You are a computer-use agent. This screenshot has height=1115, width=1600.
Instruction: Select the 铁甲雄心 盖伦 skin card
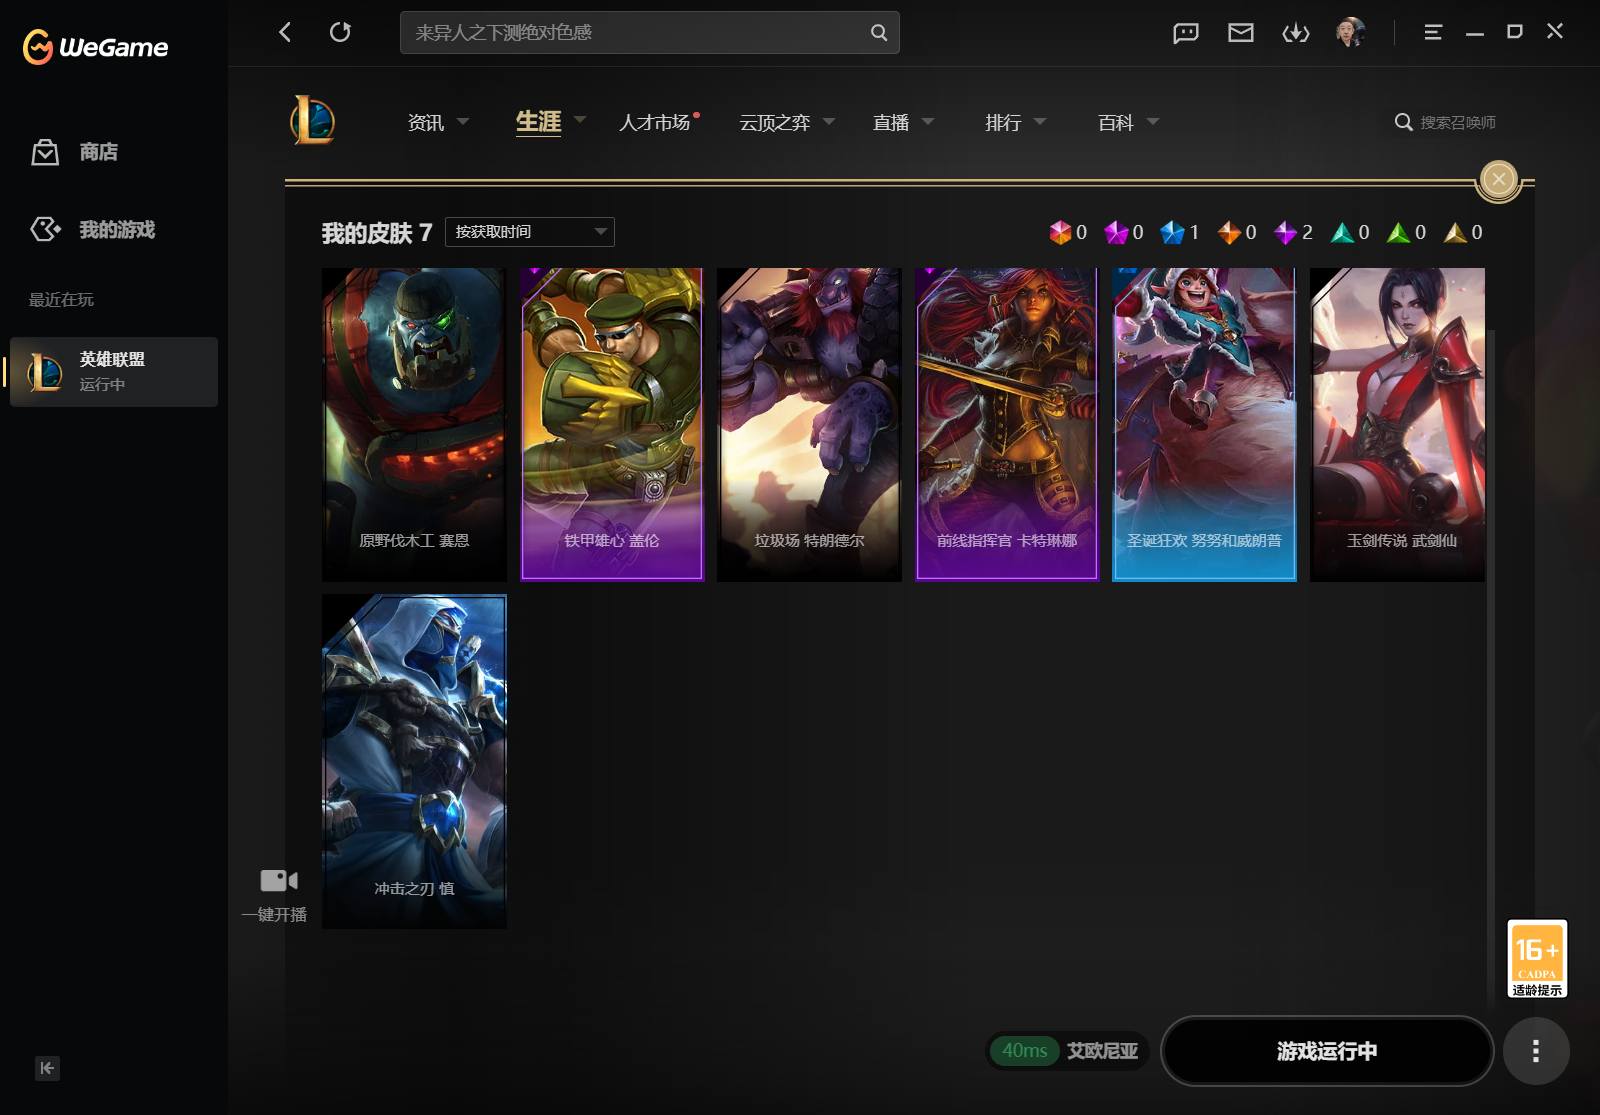coord(612,424)
